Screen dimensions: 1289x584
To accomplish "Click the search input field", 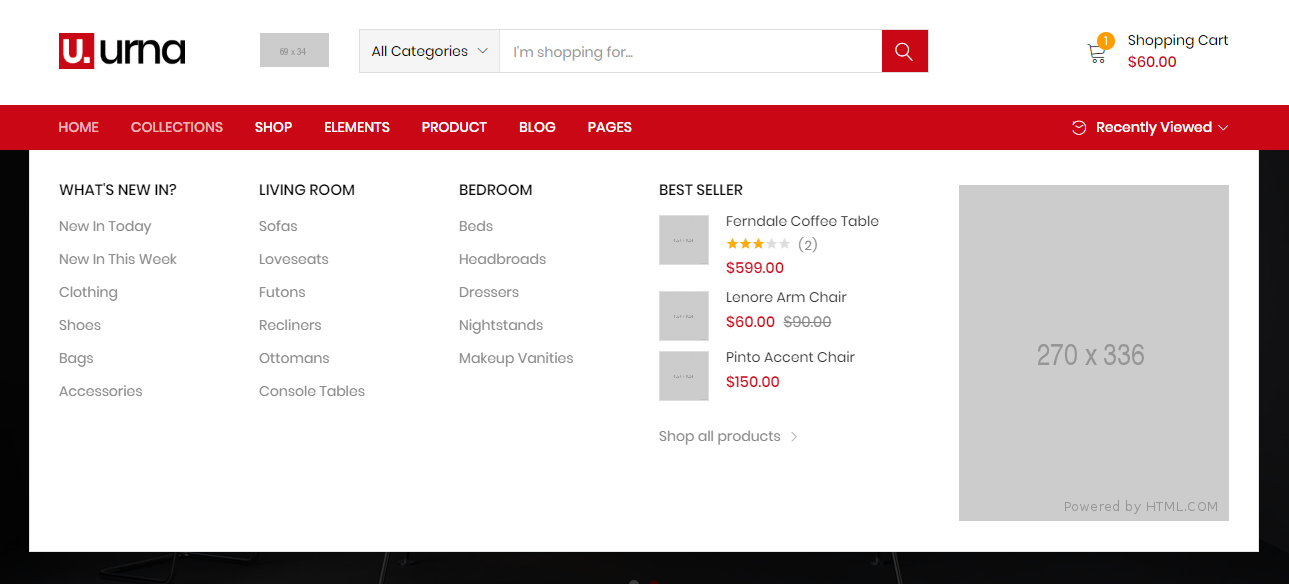I will coord(691,51).
